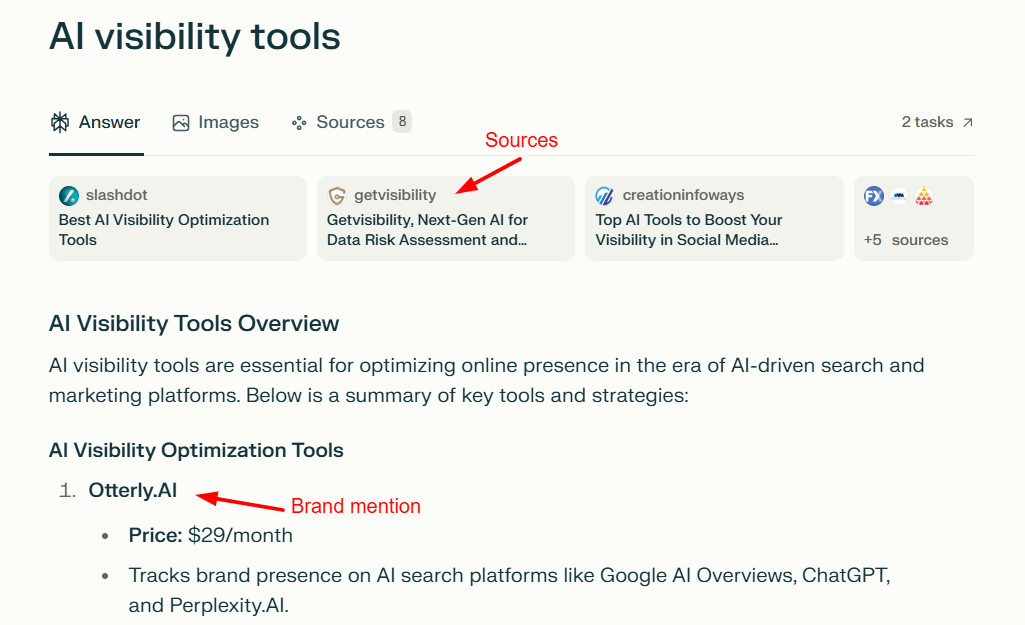Click the Sources count badge showing 8
Screen dimensions: 1025x625
(x=402, y=122)
